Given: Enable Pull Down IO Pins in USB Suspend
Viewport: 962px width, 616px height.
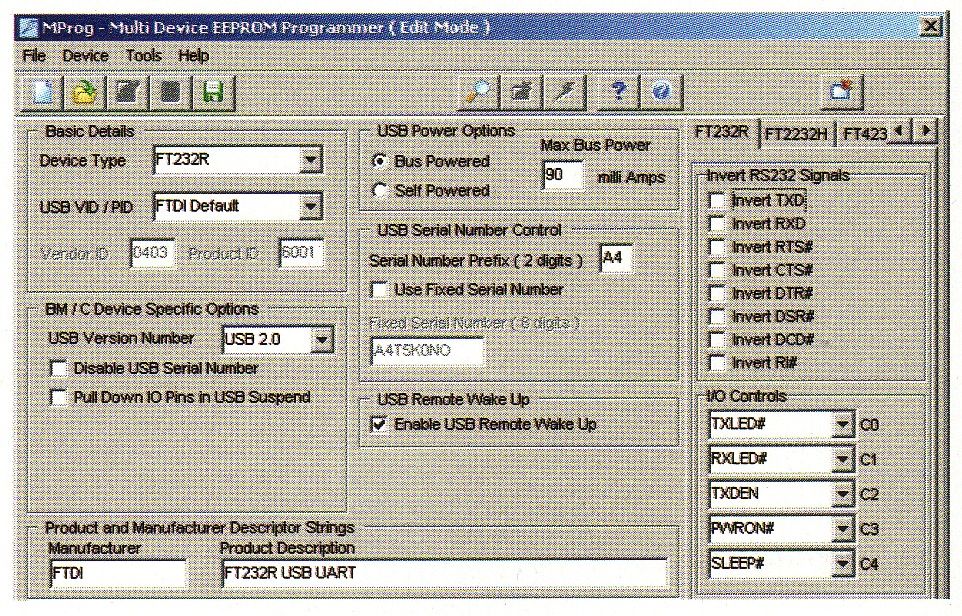Looking at the screenshot, I should (x=58, y=398).
